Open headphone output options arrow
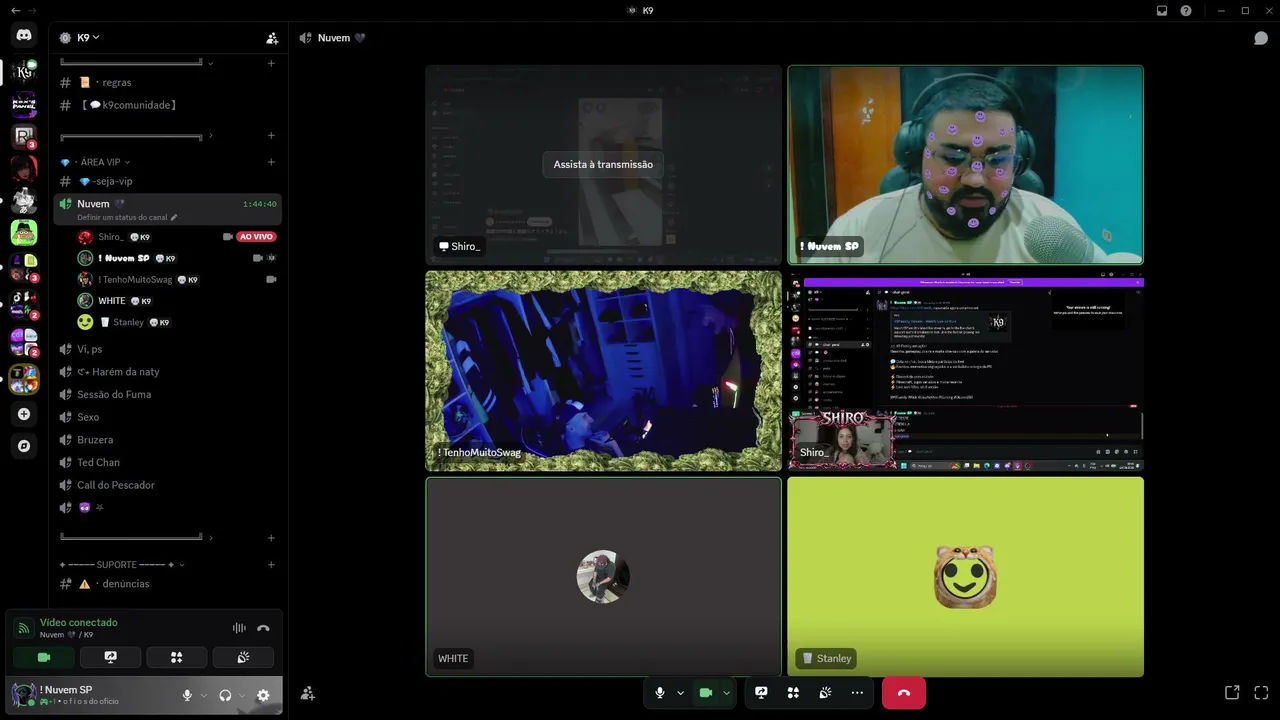The width and height of the screenshot is (1280, 720). click(241, 695)
